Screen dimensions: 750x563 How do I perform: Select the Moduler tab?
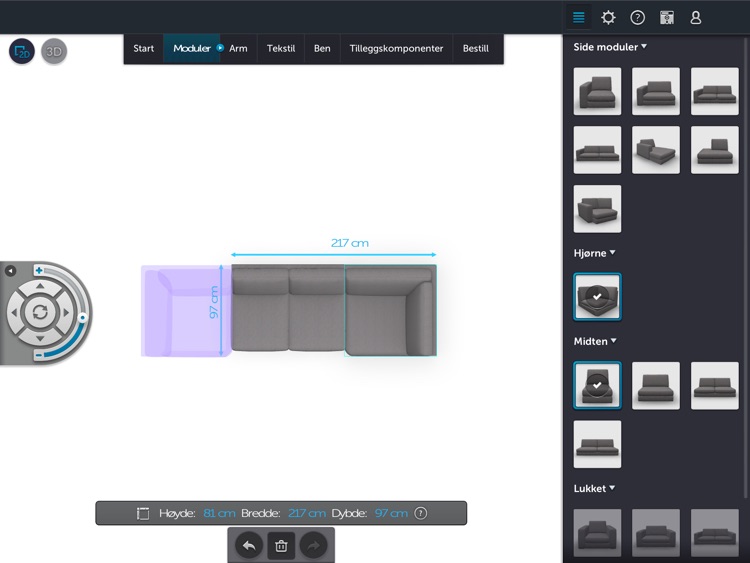click(192, 48)
